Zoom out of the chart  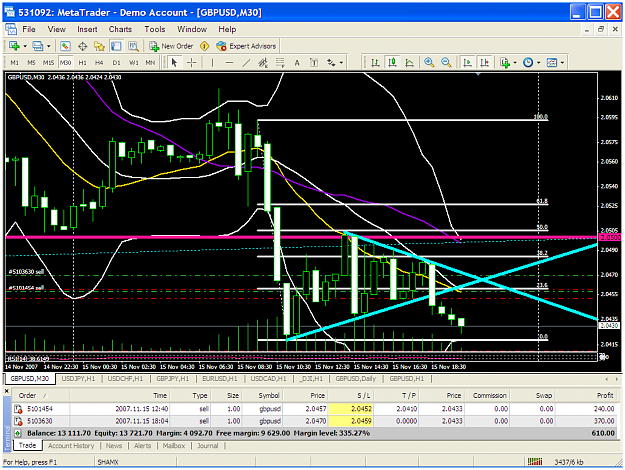point(446,63)
